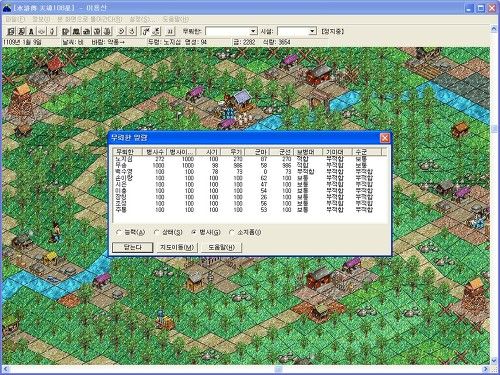The width and height of the screenshot is (500, 375).
Task: Click the 식량: 3654 status entry
Action: 277,42
